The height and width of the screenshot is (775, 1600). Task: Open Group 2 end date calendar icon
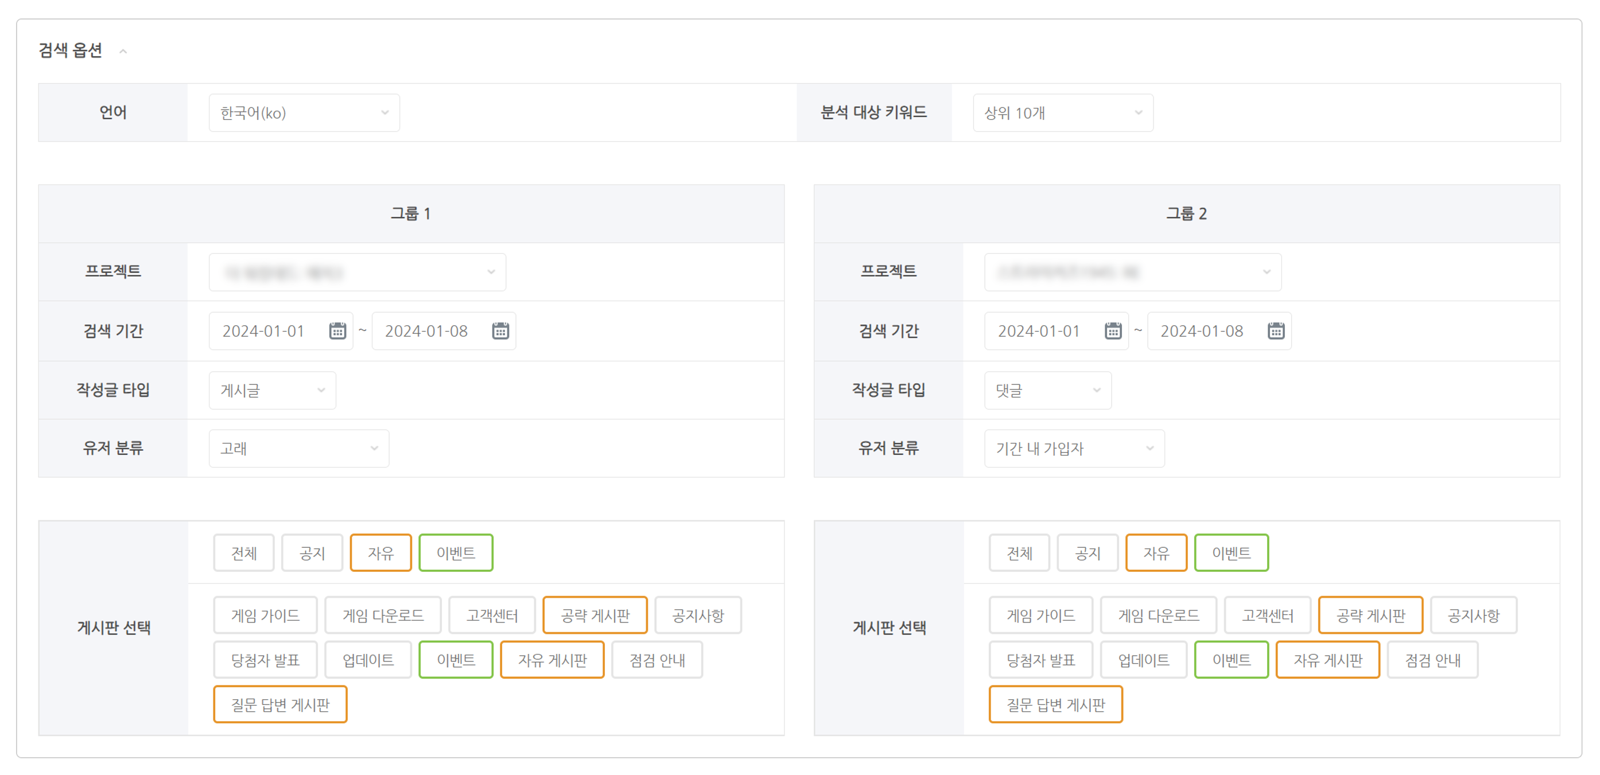(1276, 331)
